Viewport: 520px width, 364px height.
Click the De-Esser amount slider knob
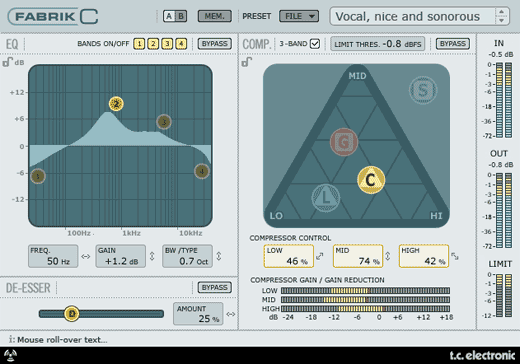72,314
